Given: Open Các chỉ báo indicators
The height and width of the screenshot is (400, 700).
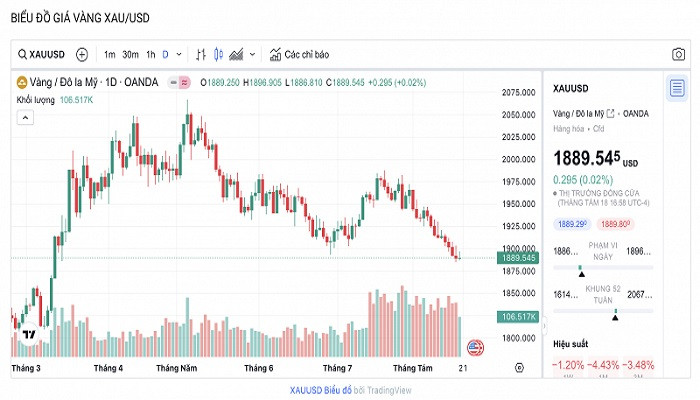Looking at the screenshot, I should tap(298, 54).
